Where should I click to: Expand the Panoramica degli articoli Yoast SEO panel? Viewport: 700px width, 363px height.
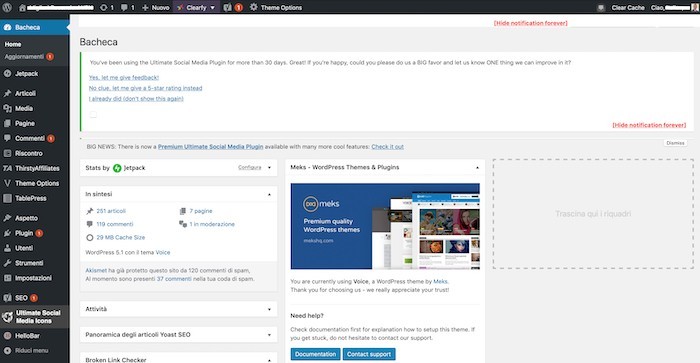coord(269,334)
